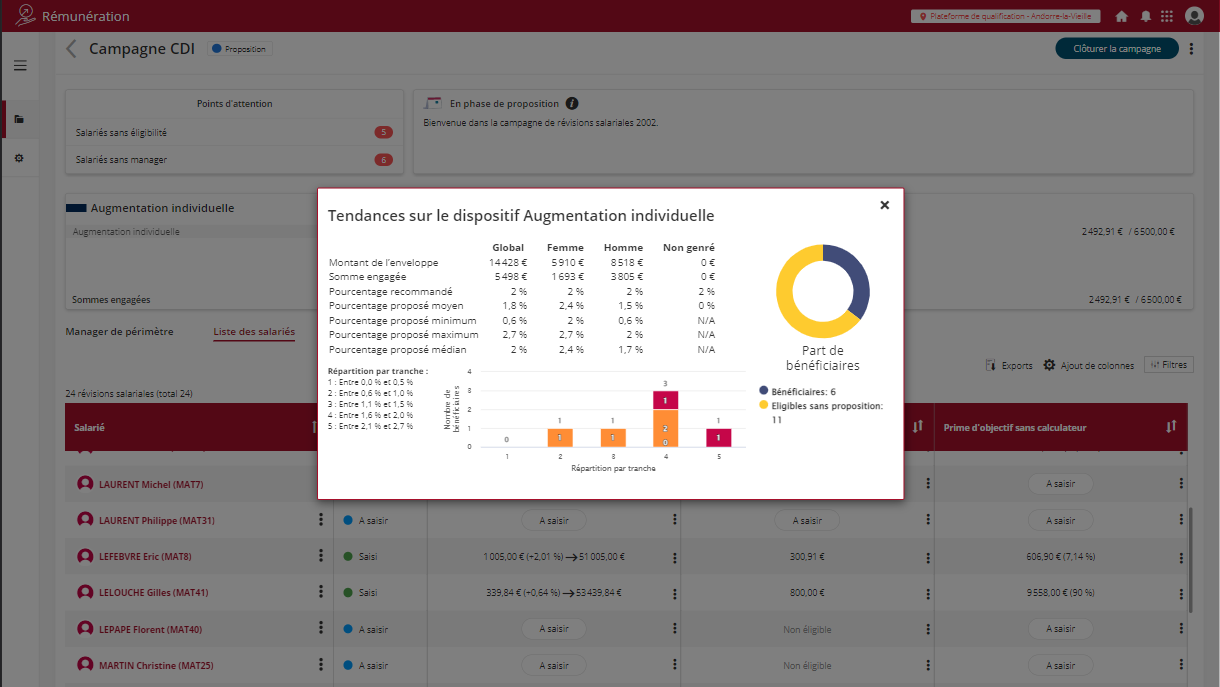The height and width of the screenshot is (687, 1220).
Task: Click info icon beside En phase de proposition
Action: click(x=572, y=103)
